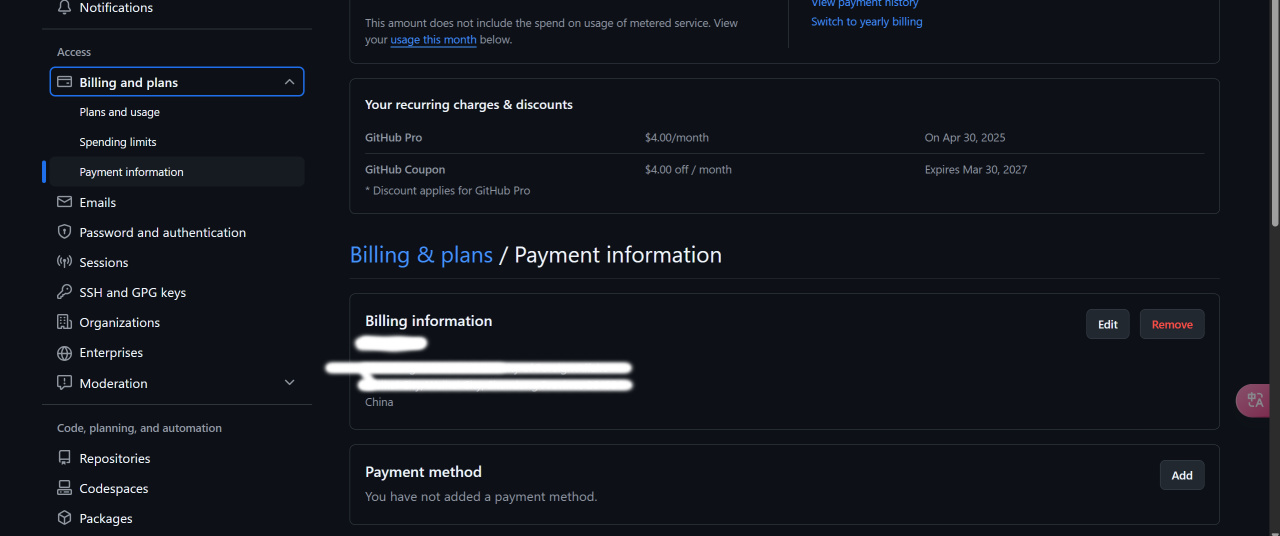Image resolution: width=1280 pixels, height=536 pixels.
Task: Click Your recurring charges & discounts heading
Action: pos(469,105)
